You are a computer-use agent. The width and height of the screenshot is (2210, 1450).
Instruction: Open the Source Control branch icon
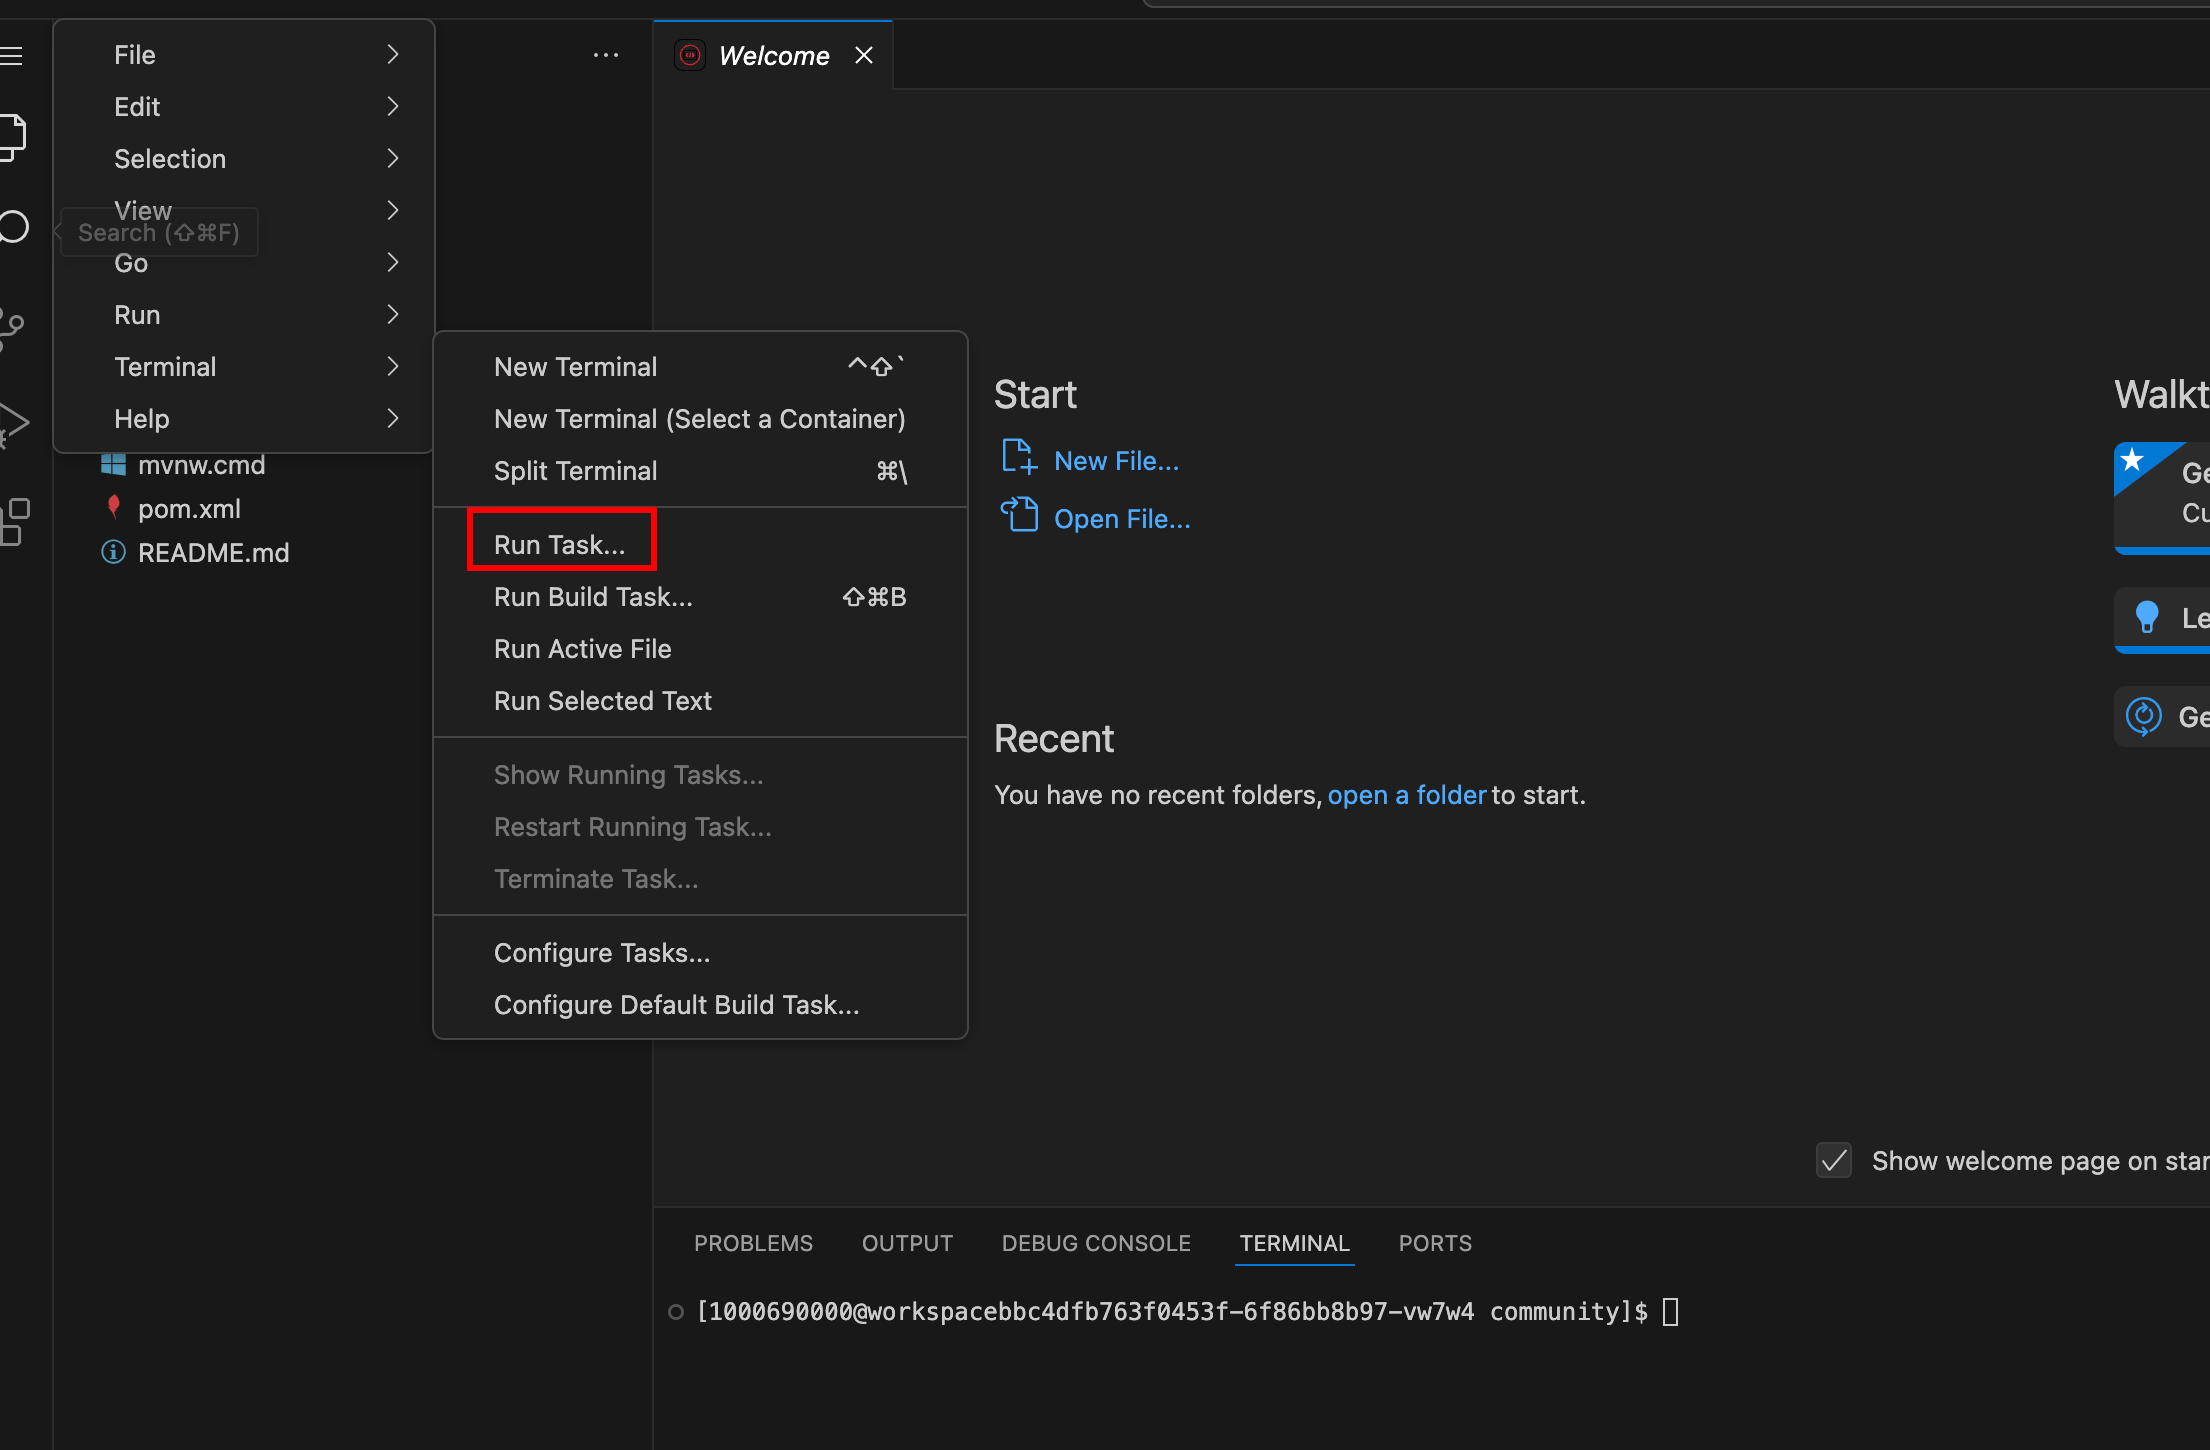pos(12,329)
